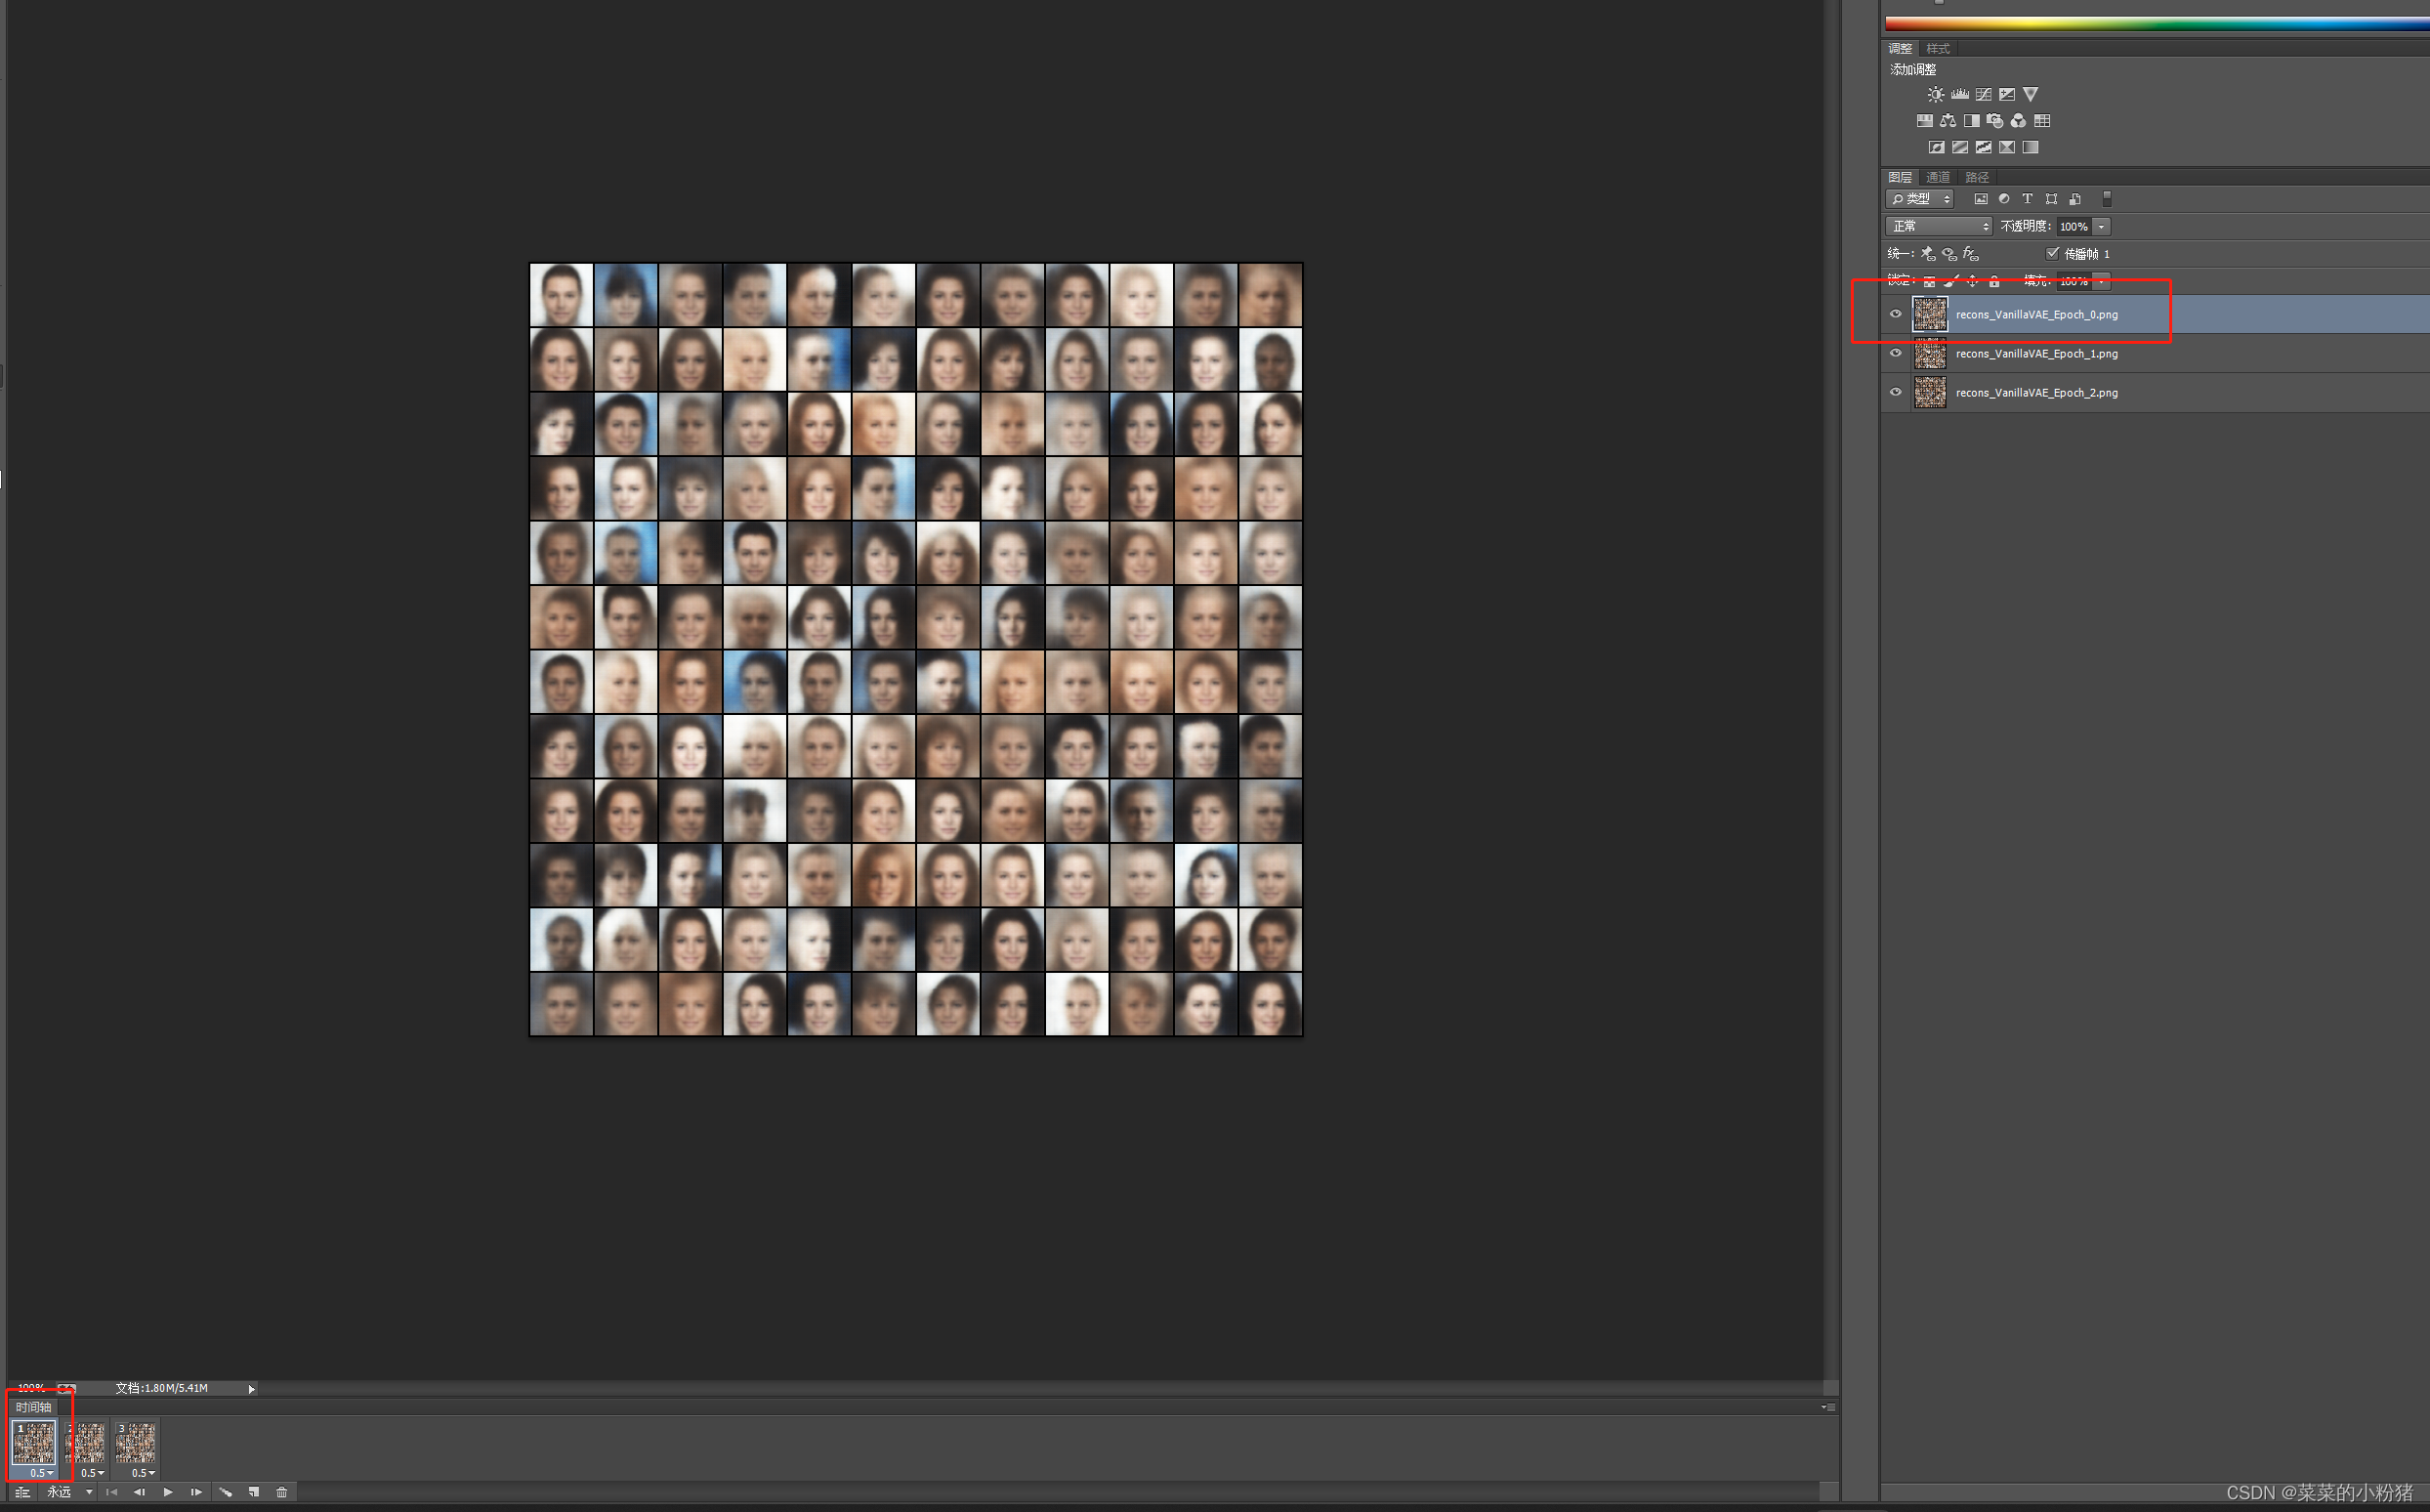Play the frame animation
Image resolution: width=2430 pixels, height=1512 pixels.
coord(168,1492)
